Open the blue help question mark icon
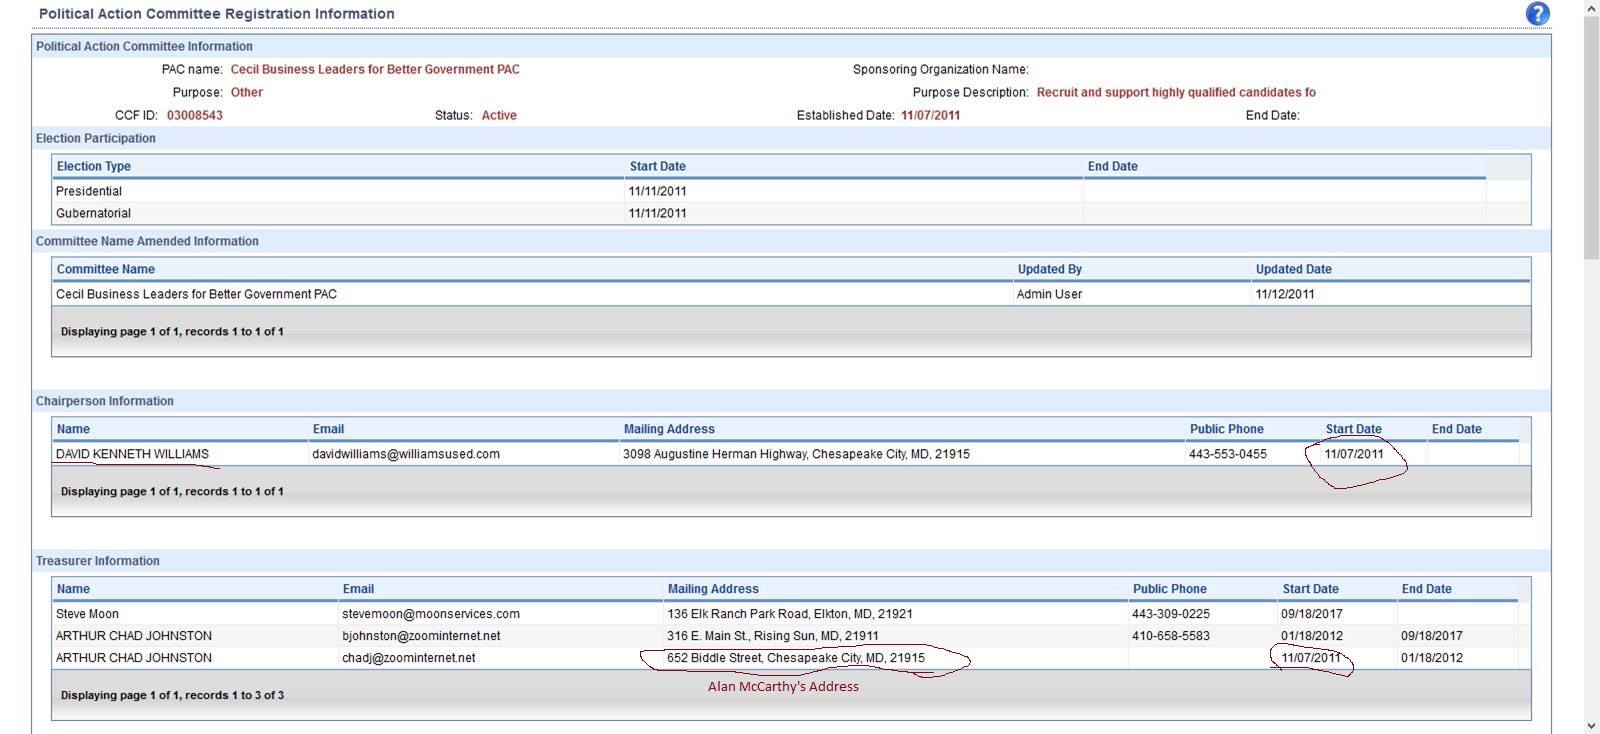 [1537, 14]
